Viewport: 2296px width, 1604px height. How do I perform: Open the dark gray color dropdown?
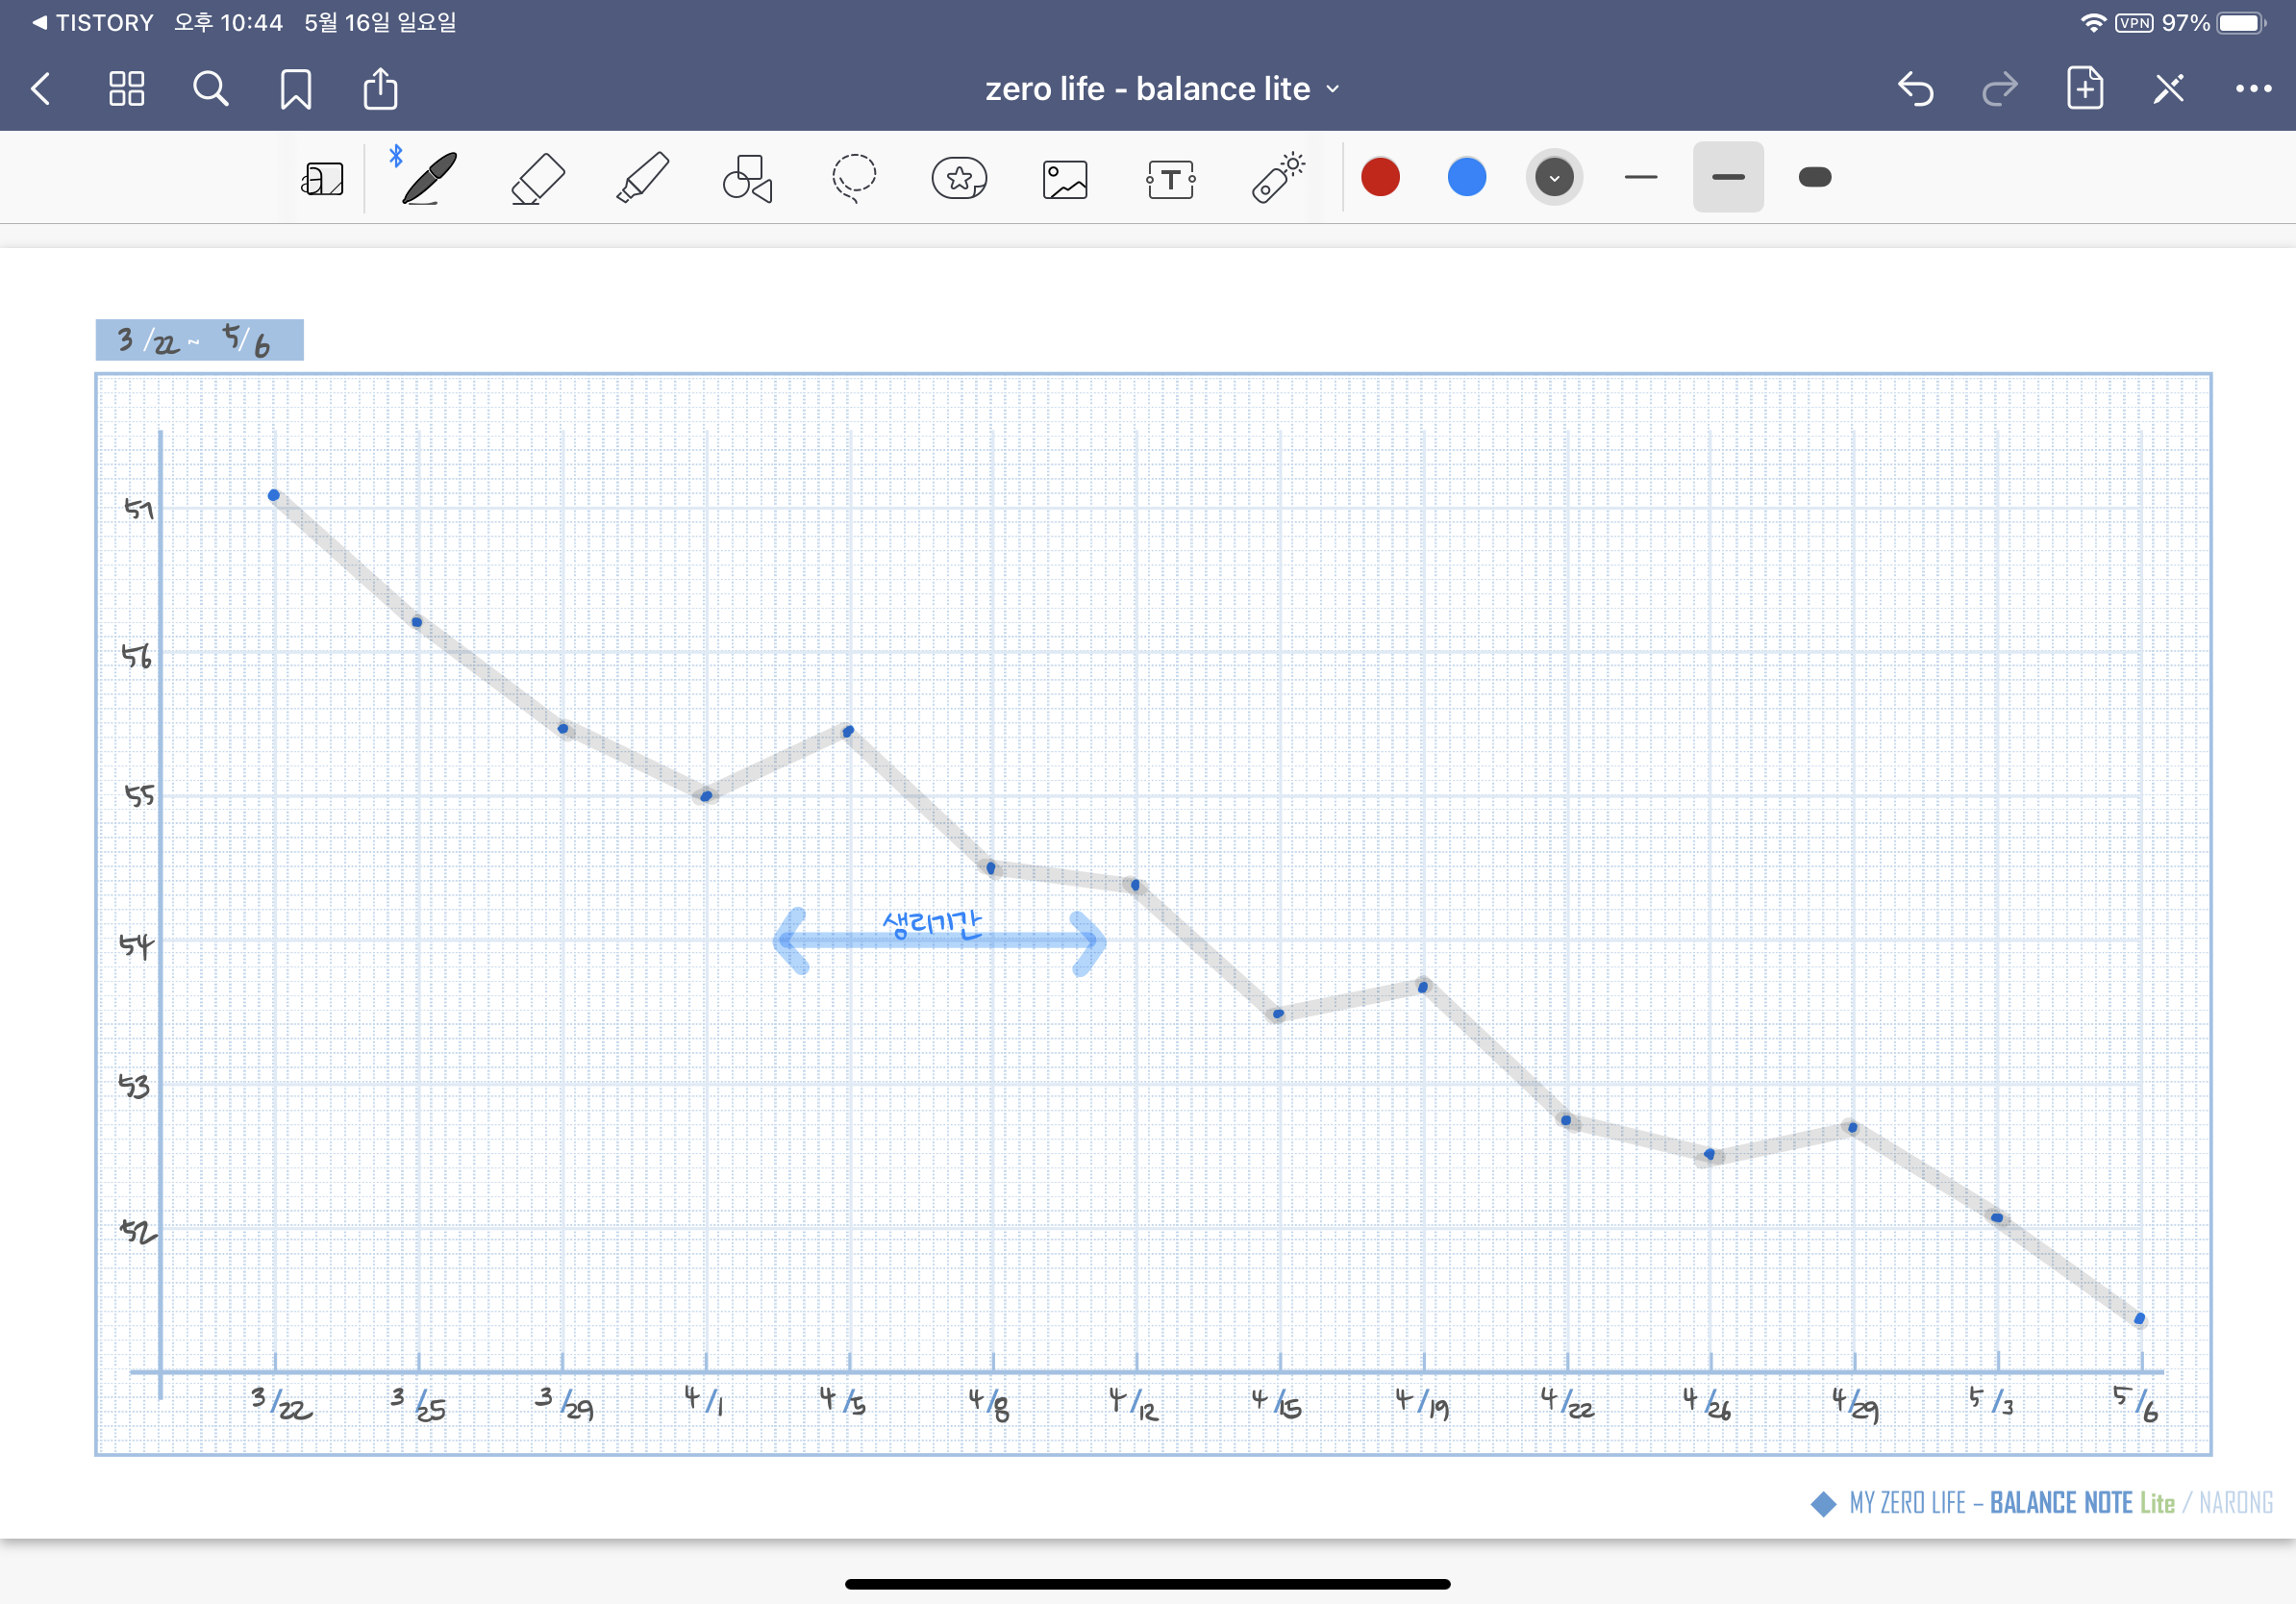1553,178
